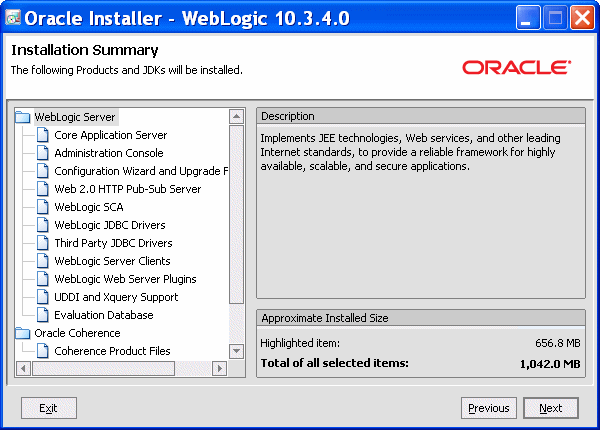Select WebLogic Web Server Plugins
The image size is (600, 430).
[x=126, y=279]
